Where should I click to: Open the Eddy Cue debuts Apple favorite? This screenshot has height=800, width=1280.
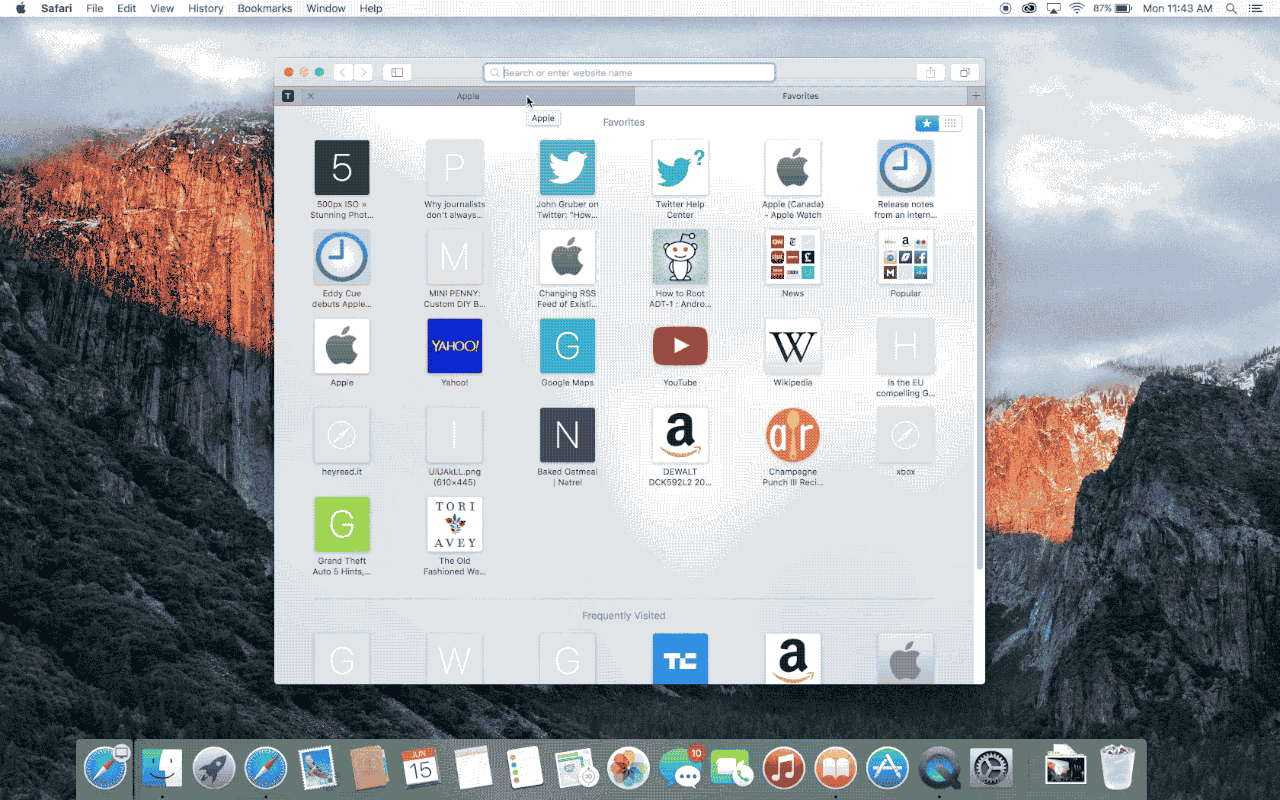click(342, 257)
